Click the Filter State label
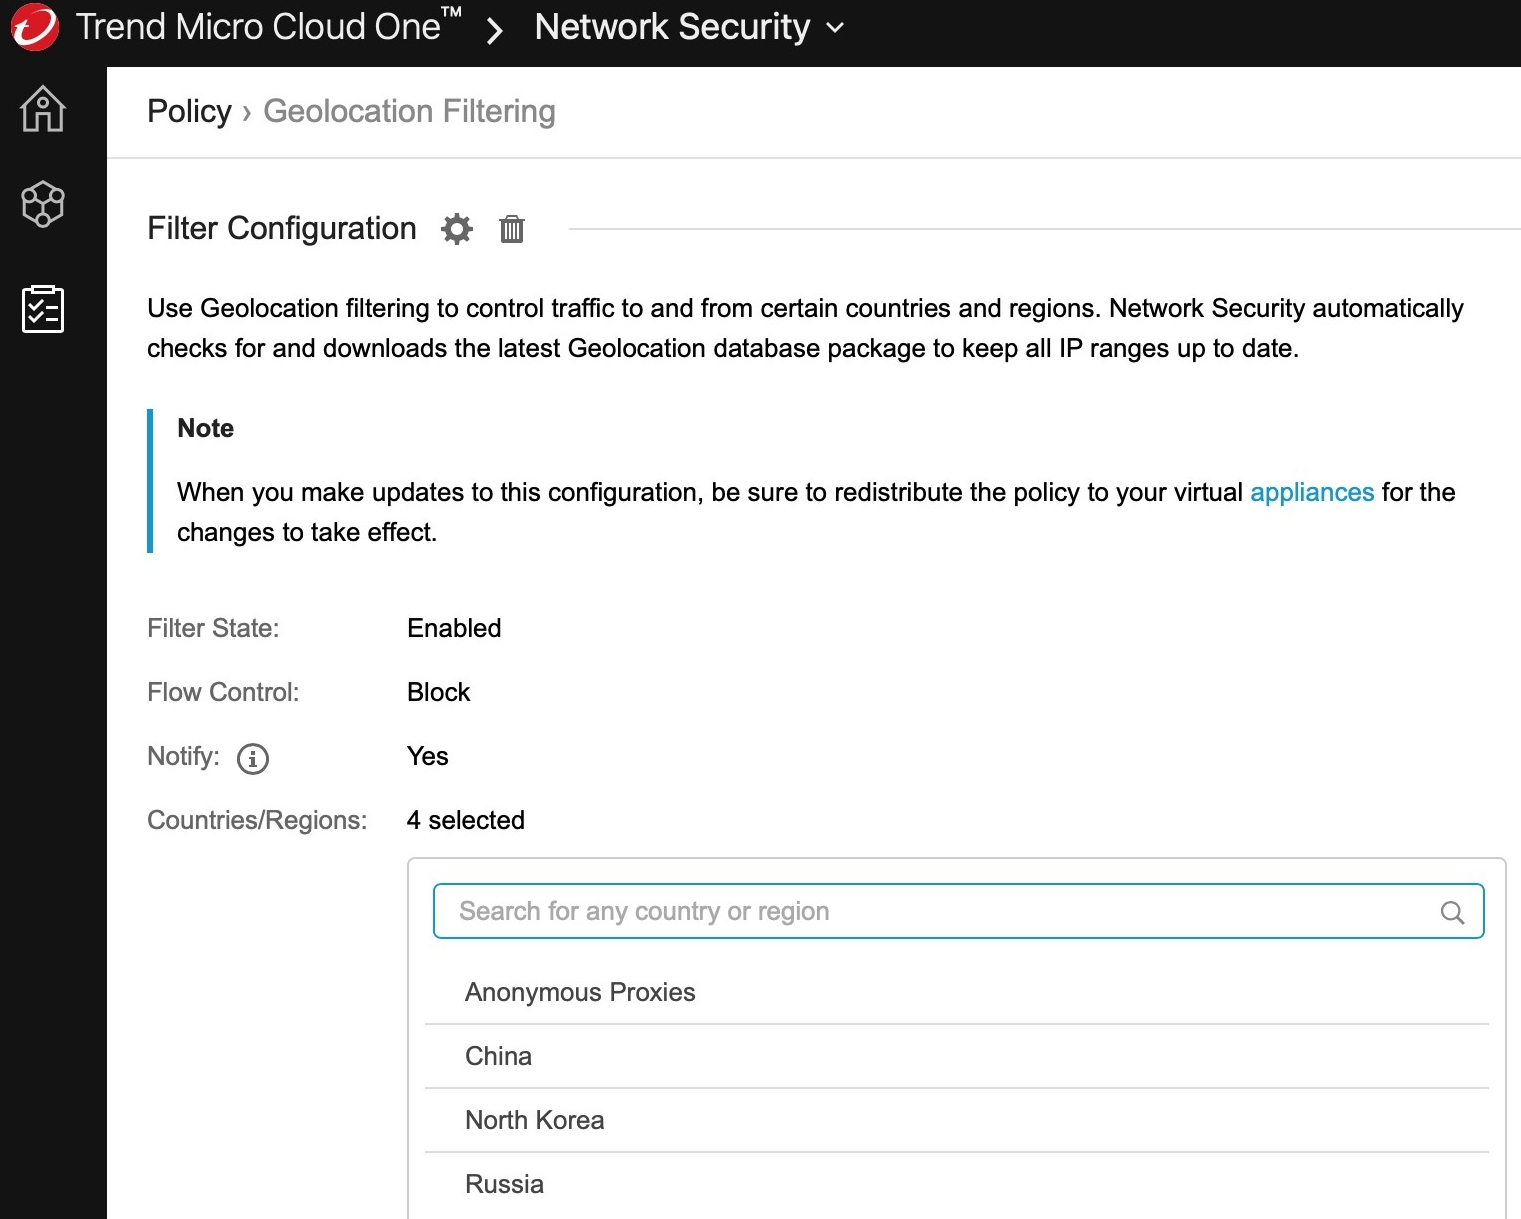Screen dimensions: 1521x1219 pos(213,628)
